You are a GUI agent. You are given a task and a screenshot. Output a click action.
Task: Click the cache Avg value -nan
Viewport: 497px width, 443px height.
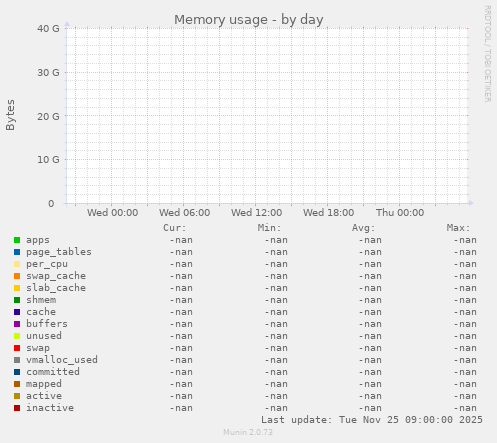coord(370,312)
